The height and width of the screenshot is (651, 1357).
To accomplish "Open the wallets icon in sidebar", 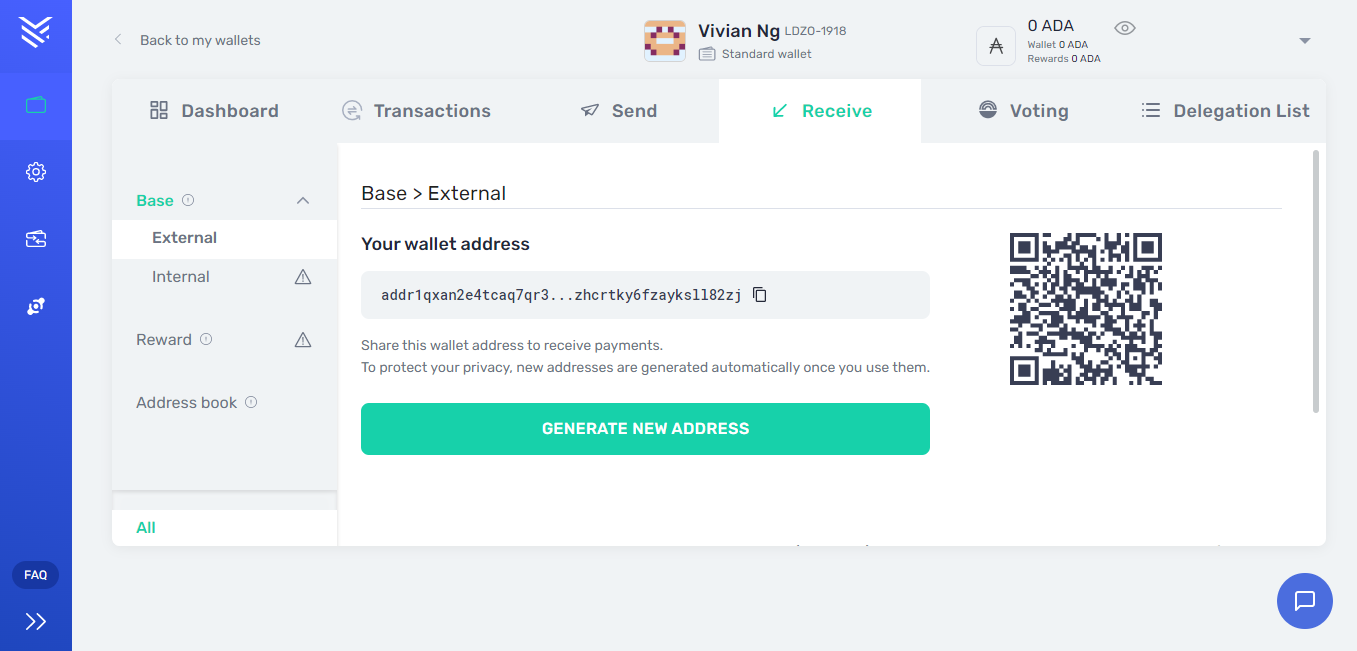I will pos(36,105).
